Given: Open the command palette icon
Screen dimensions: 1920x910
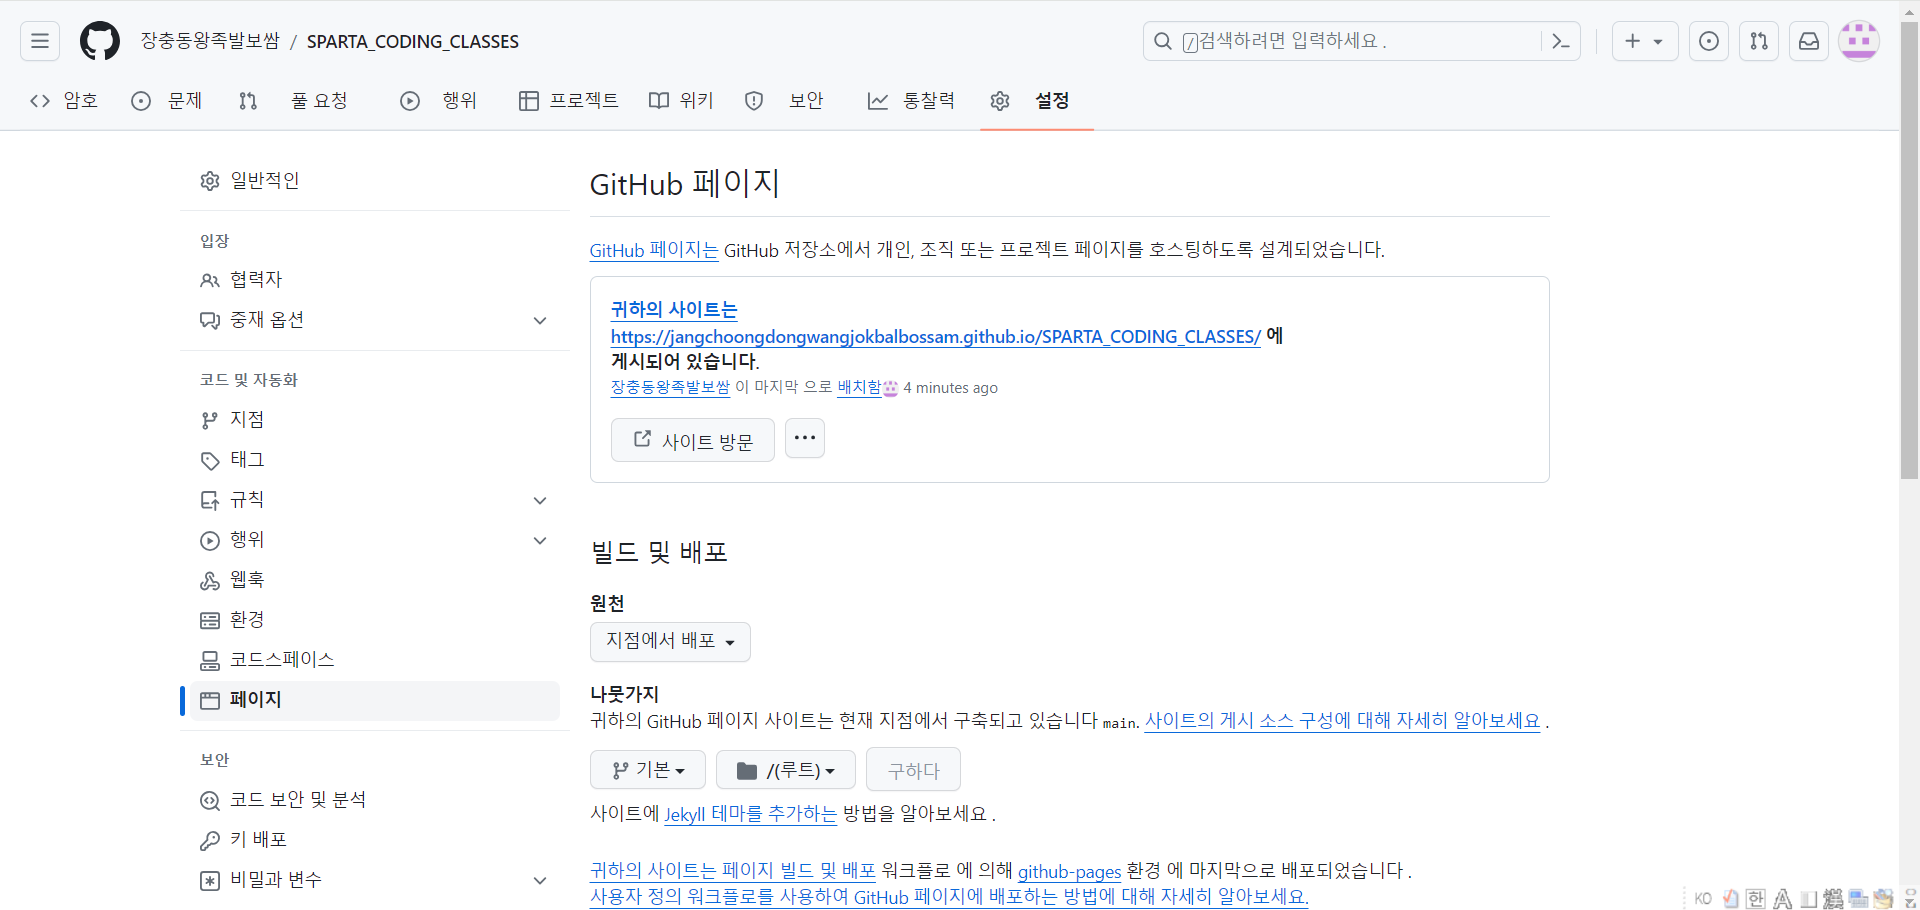Looking at the screenshot, I should (x=1560, y=41).
